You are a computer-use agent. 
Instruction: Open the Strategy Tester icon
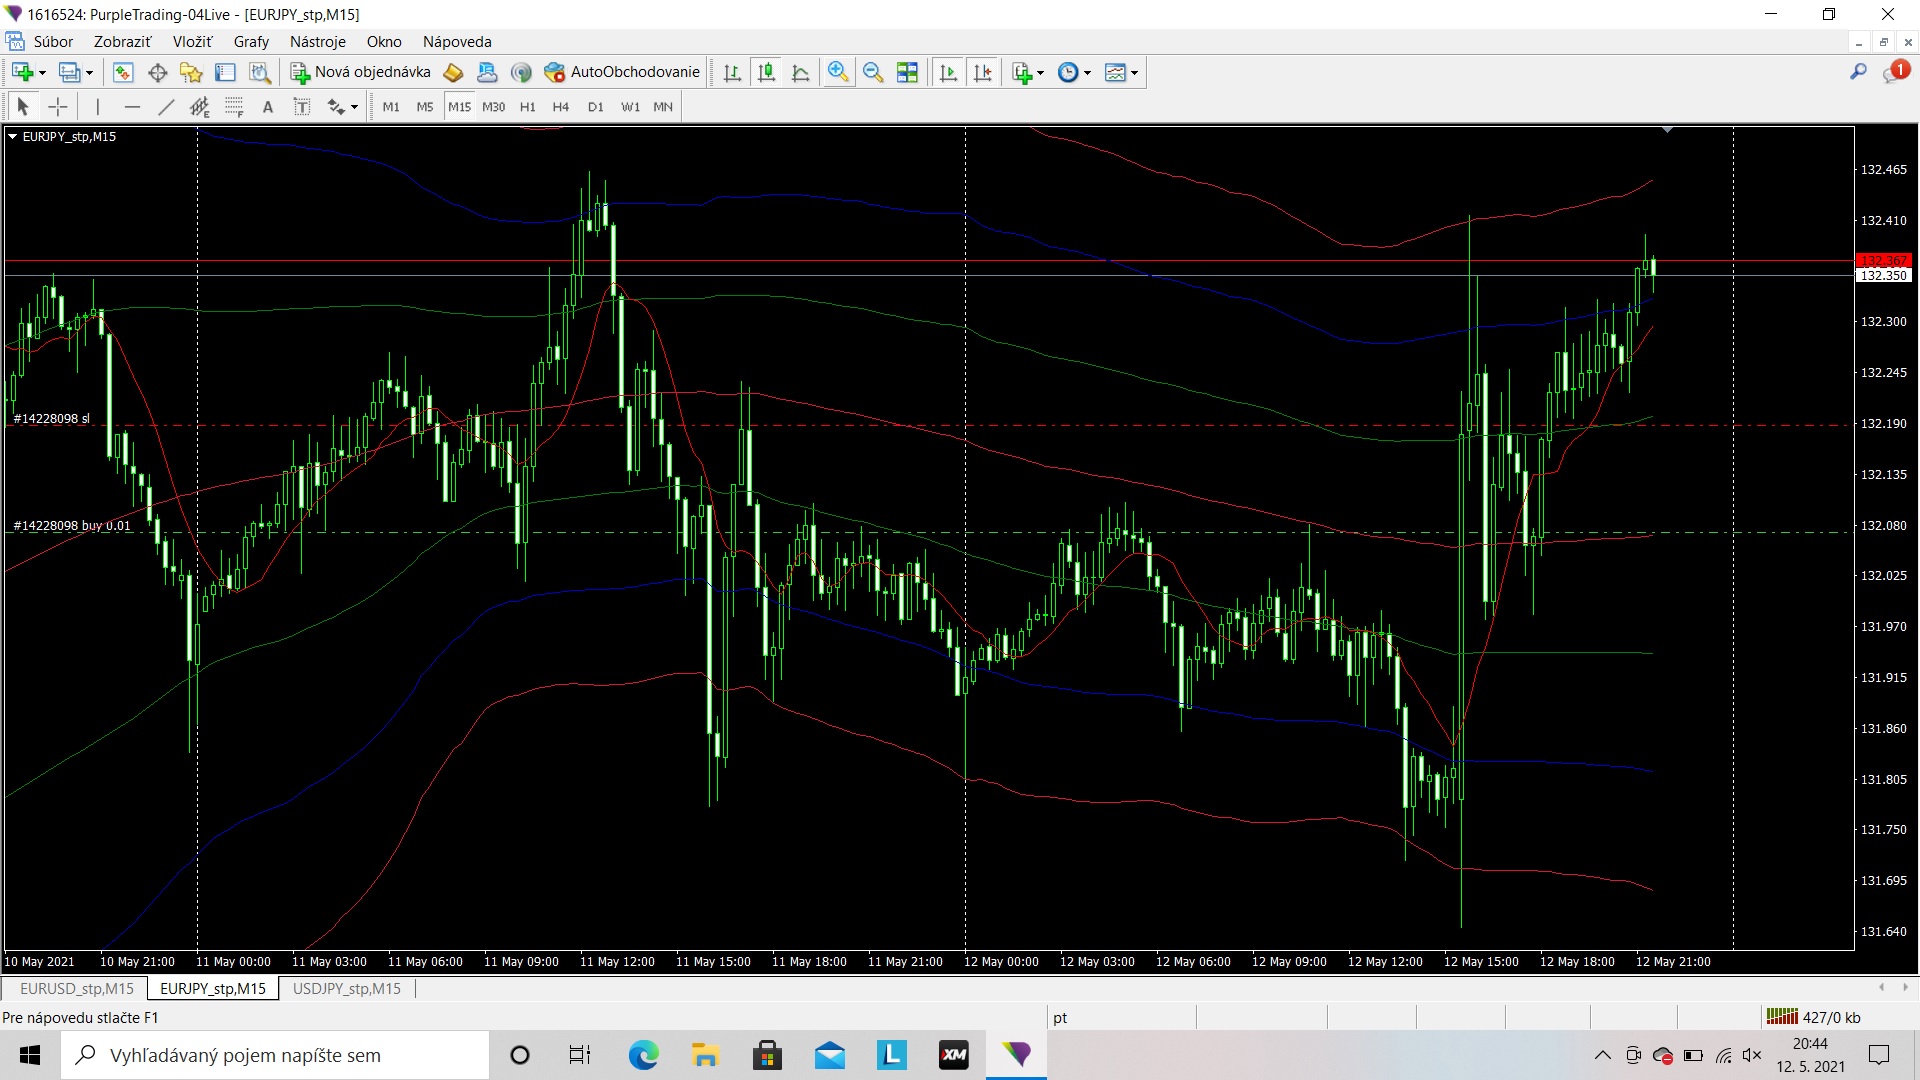pos(259,72)
